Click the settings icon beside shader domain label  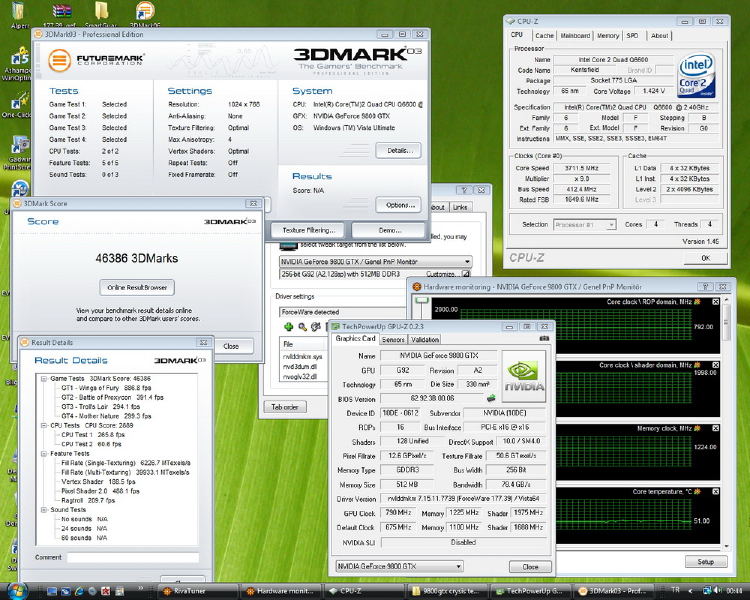(697, 365)
